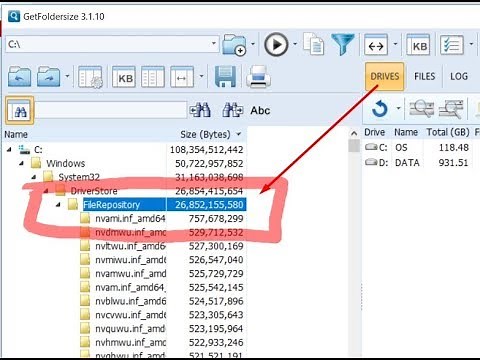
Task: Collapse the FileRepository folder node
Action: [x=58, y=204]
